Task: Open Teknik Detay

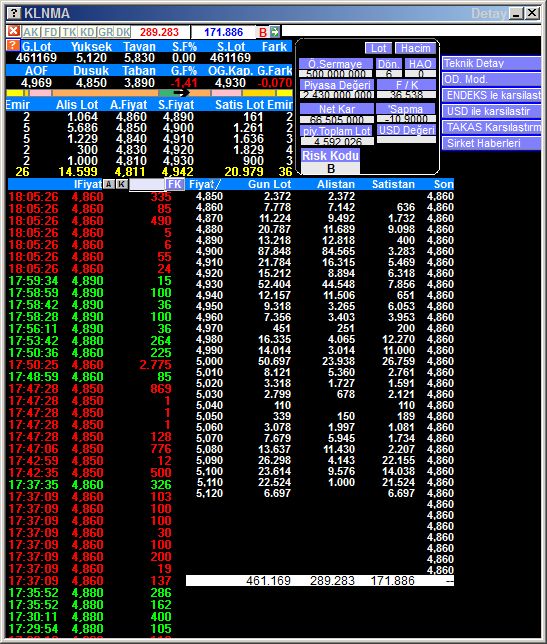Action: click(491, 63)
